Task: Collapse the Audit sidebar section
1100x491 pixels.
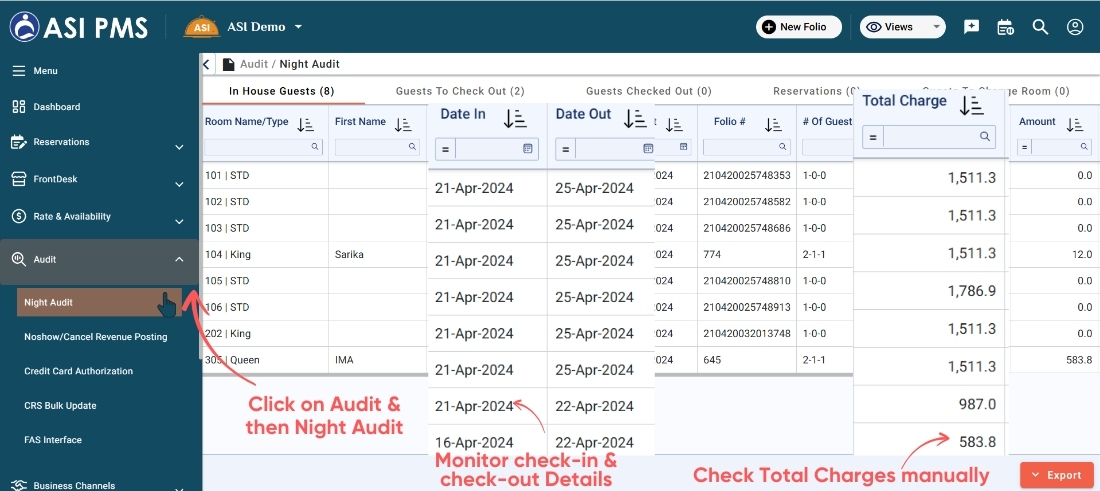Action: coord(179,260)
